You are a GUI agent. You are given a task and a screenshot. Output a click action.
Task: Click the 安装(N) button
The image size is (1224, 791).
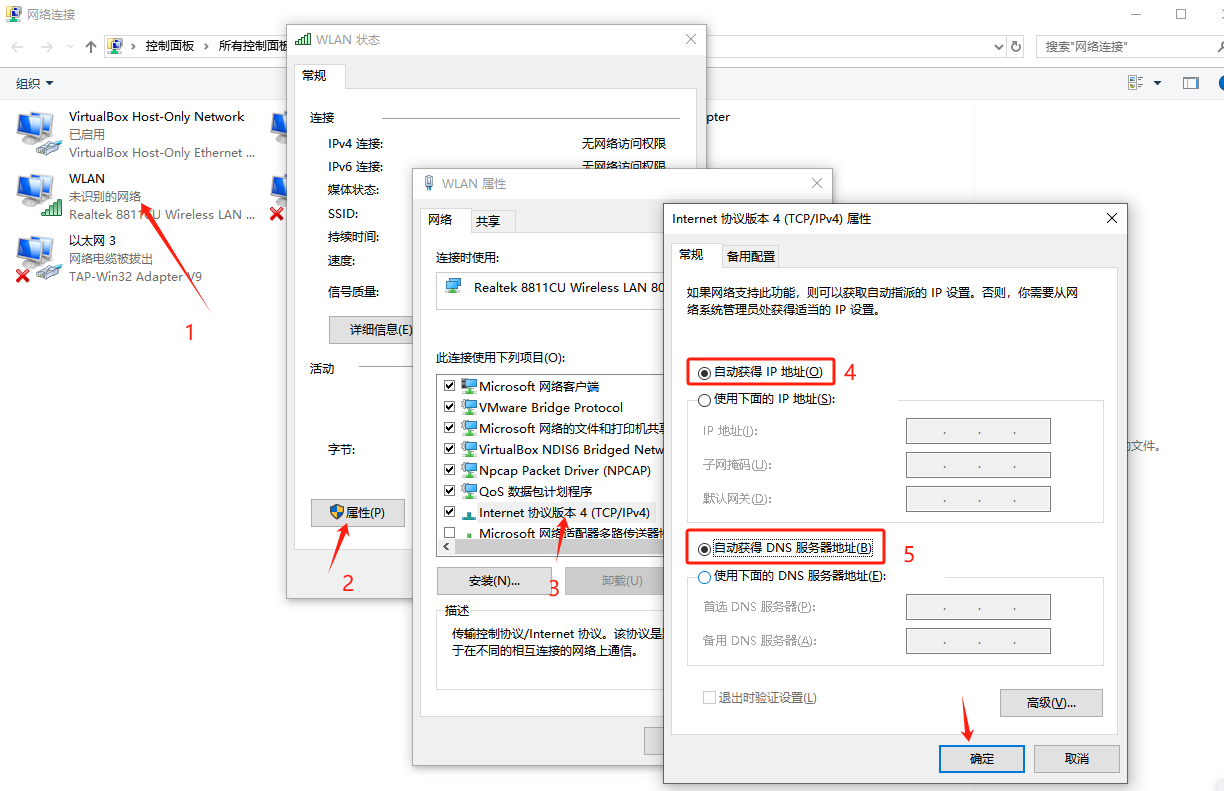[x=494, y=580]
